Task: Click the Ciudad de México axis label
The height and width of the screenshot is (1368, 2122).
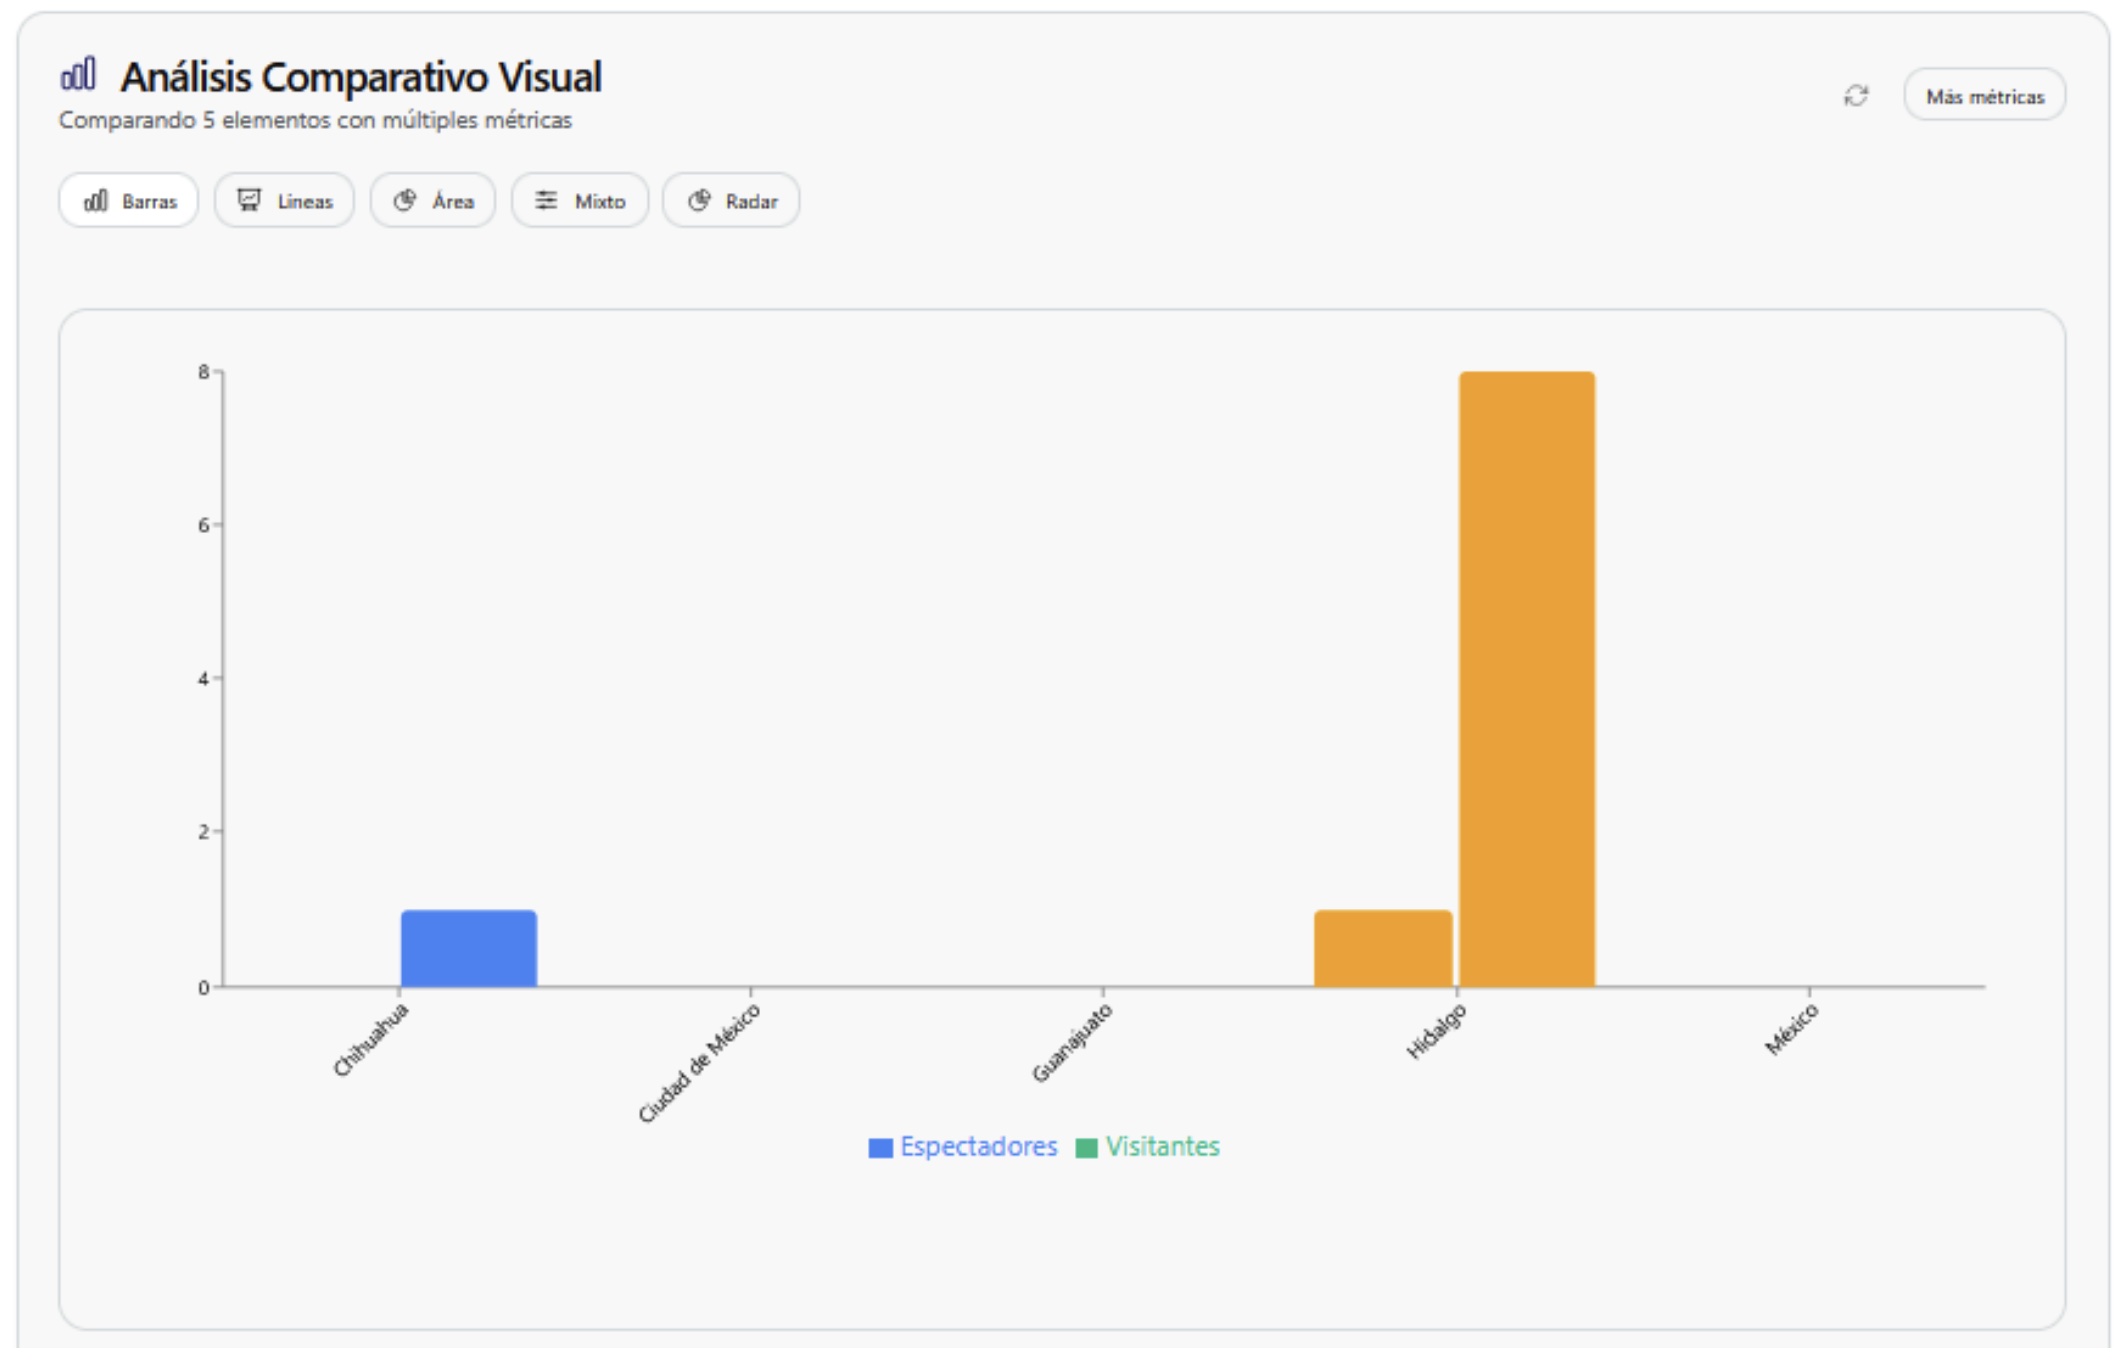Action: click(x=700, y=1063)
